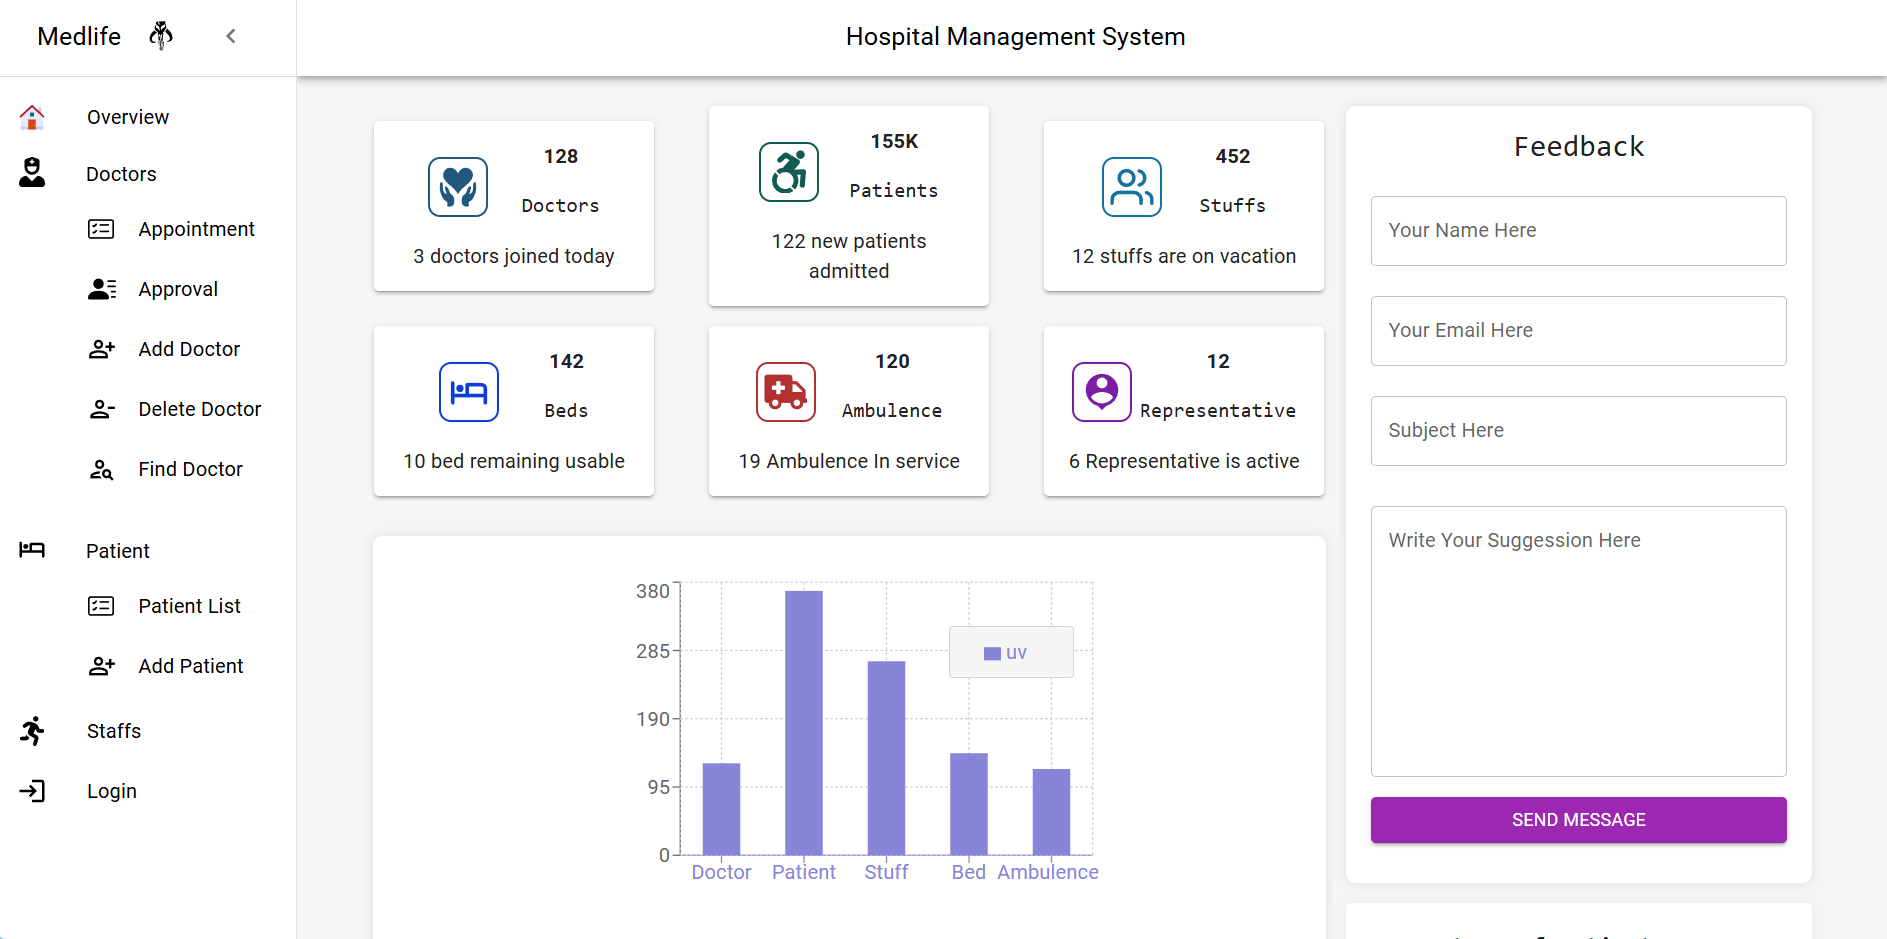Click the Stuff bar in the chart
The height and width of the screenshot is (939, 1887).
point(886,758)
